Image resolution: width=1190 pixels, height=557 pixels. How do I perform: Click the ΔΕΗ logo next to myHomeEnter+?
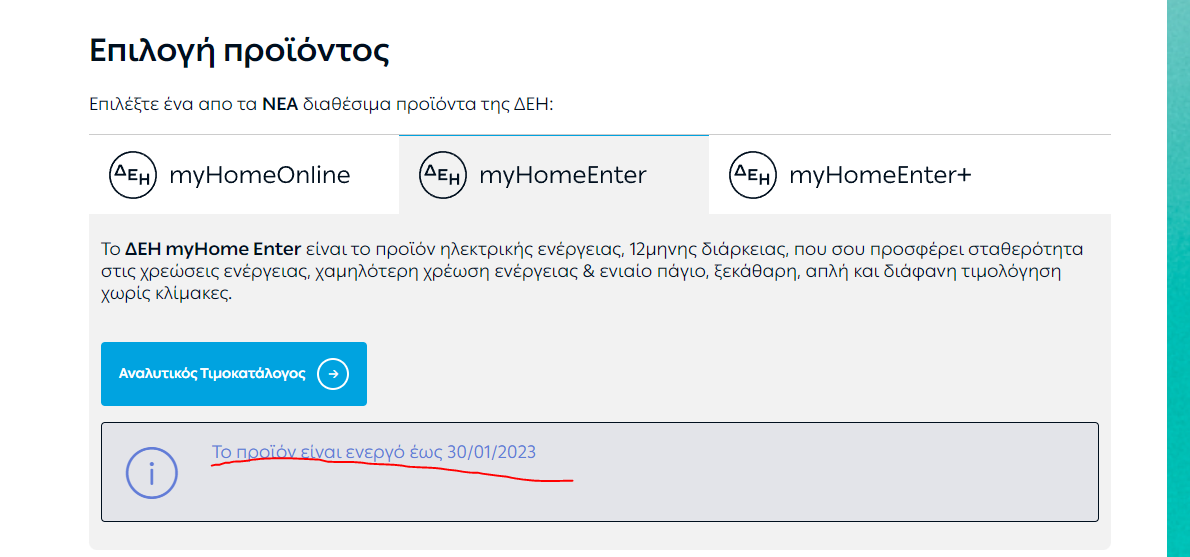pyautogui.click(x=754, y=175)
